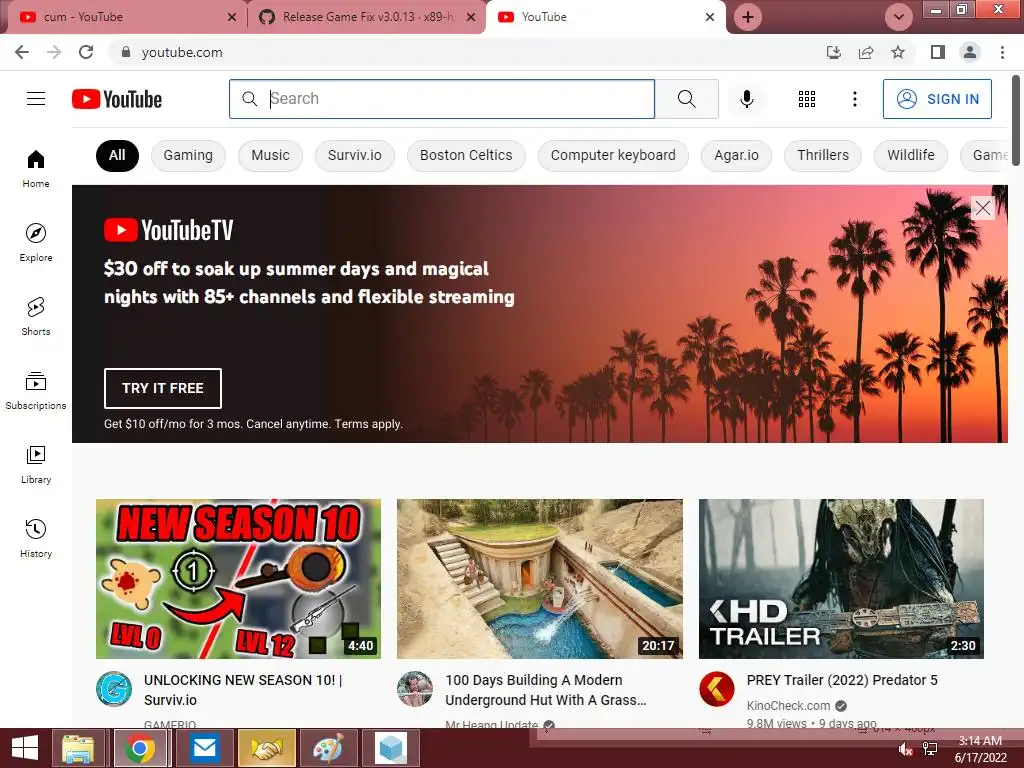
Task: Bookmark this tab with the star
Action: point(898,52)
